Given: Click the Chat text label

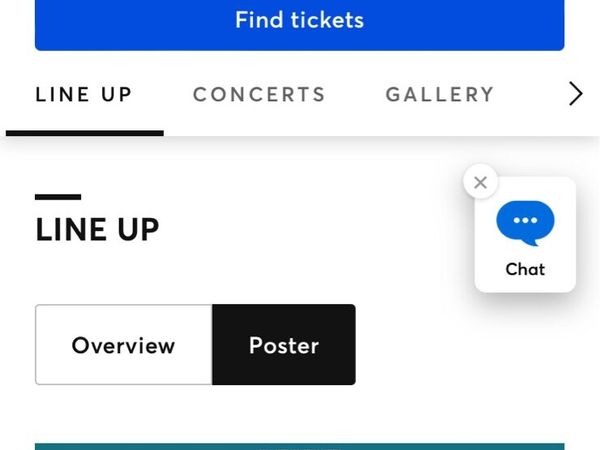Looking at the screenshot, I should click(x=525, y=269).
